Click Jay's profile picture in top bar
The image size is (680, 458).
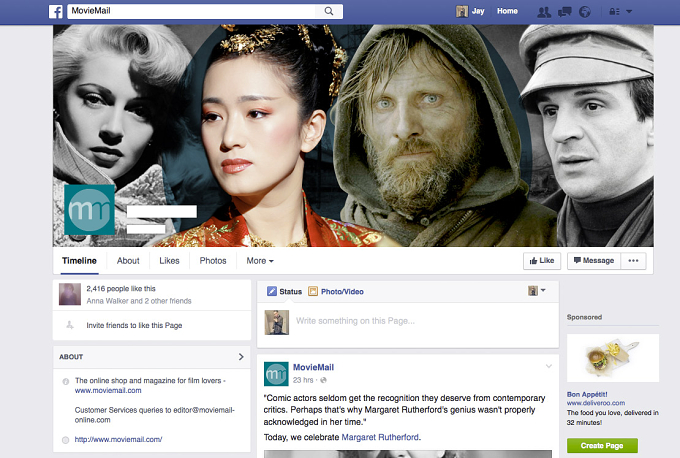[x=461, y=11]
